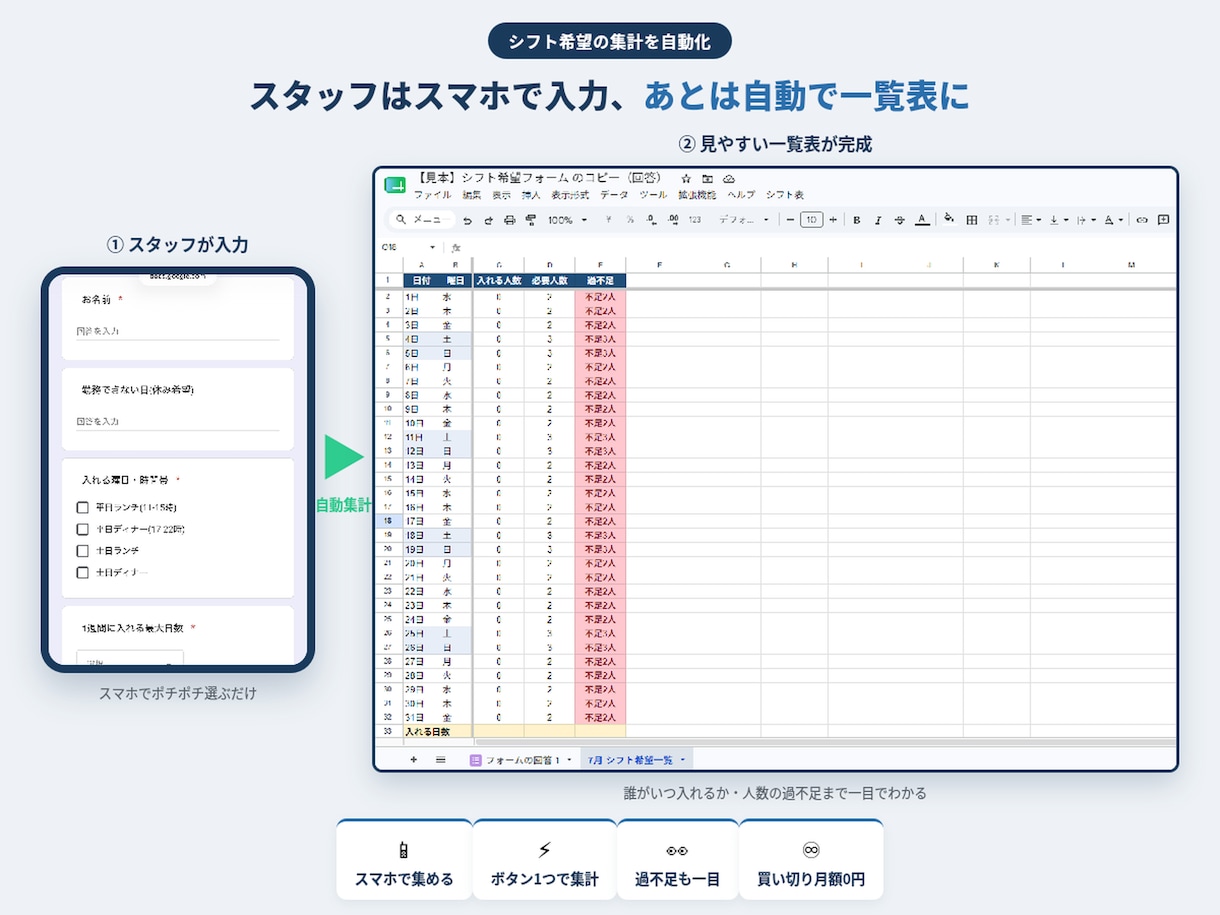
Task: Decrease decimal places
Action: [652, 220]
